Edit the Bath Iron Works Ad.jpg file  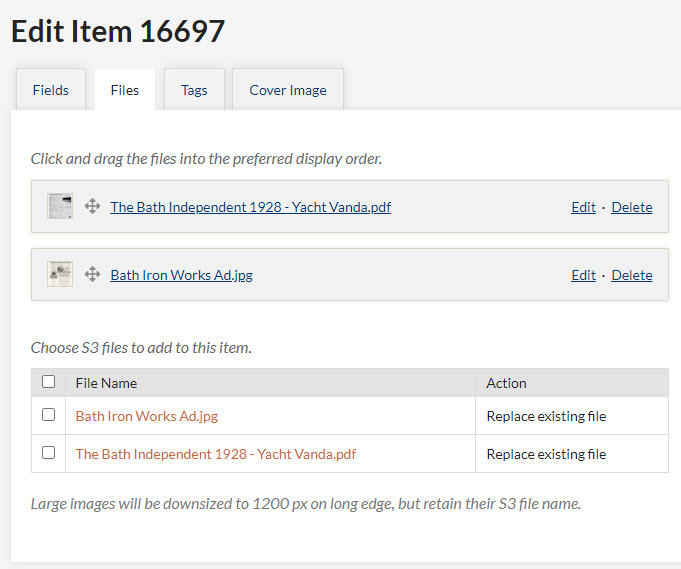583,275
